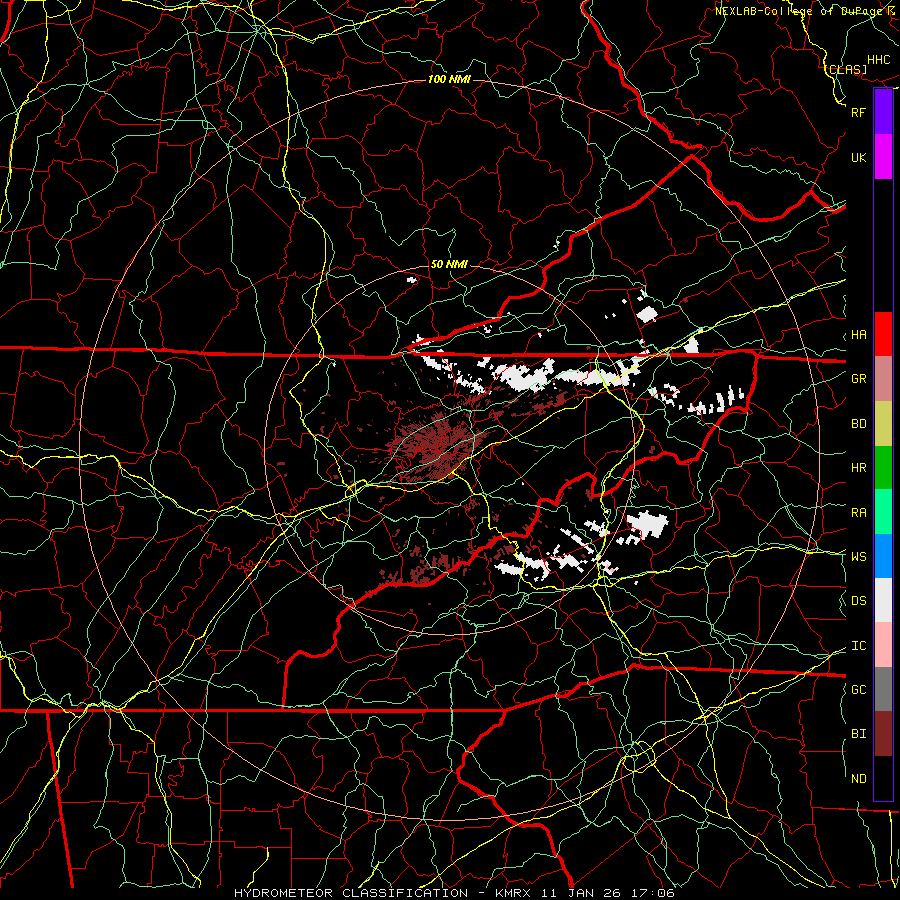Pick the RA light-green legend swatch
Viewport: 900px width, 900px height.
pyautogui.click(x=883, y=512)
